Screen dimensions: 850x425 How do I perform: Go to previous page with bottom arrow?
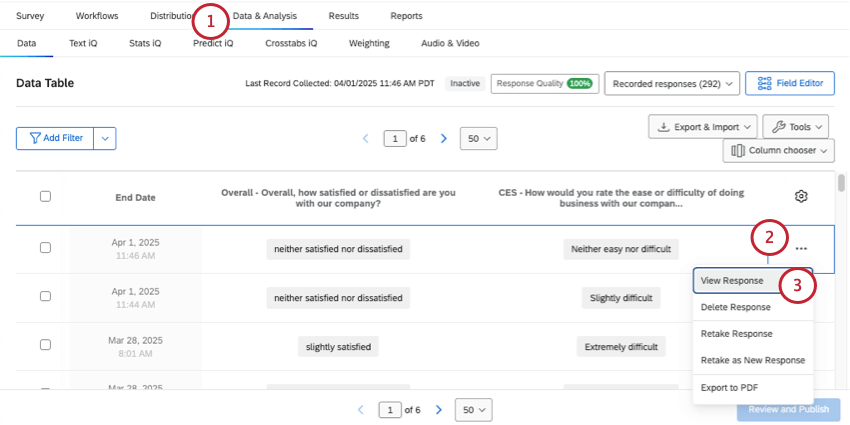coord(361,409)
